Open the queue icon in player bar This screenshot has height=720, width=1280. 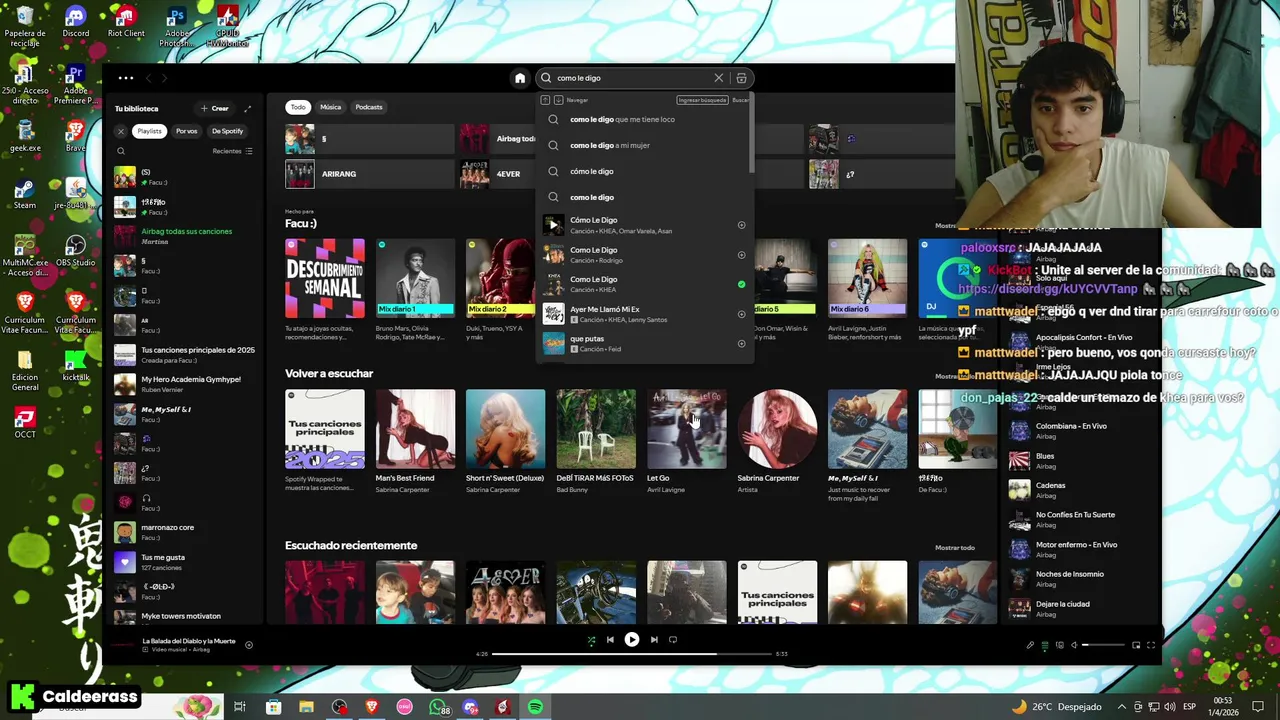(x=1045, y=645)
